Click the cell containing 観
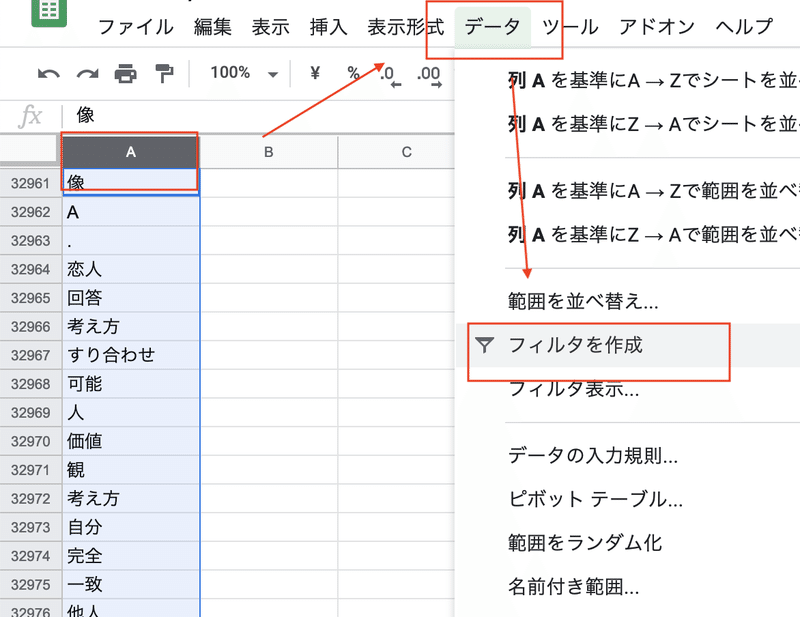The width and height of the screenshot is (800, 617). pos(131,470)
